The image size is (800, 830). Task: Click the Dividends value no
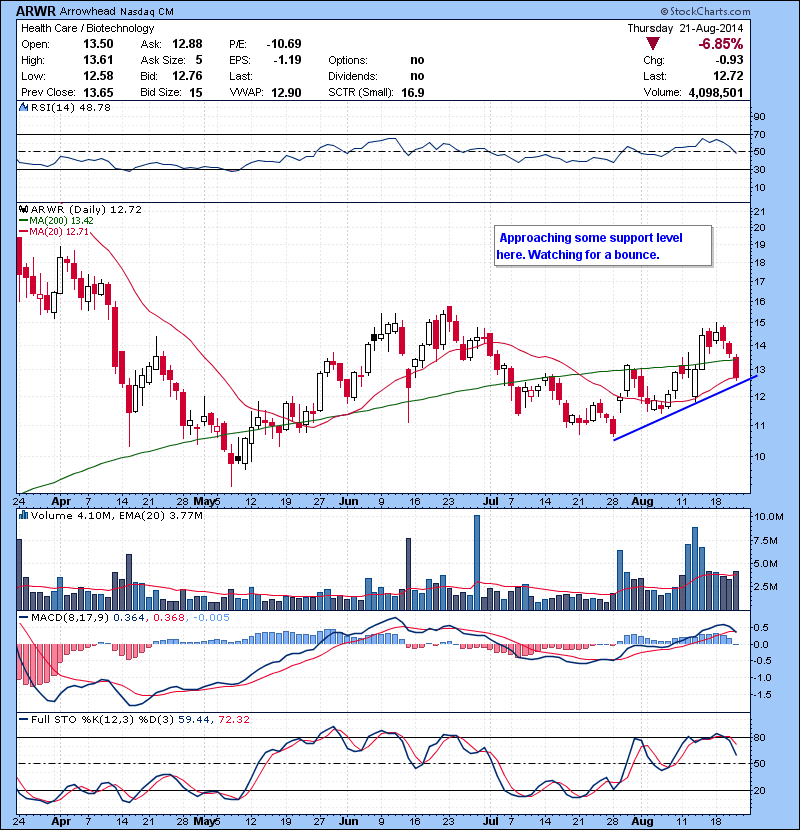417,76
